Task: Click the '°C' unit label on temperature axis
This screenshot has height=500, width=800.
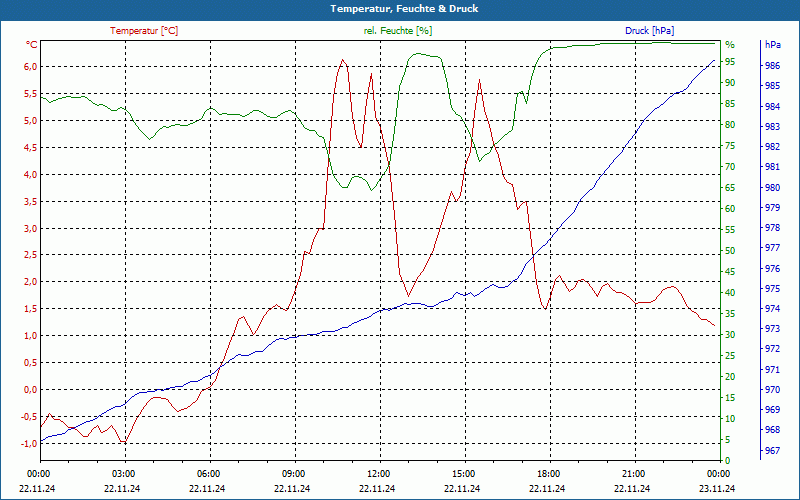Action: [x=32, y=45]
